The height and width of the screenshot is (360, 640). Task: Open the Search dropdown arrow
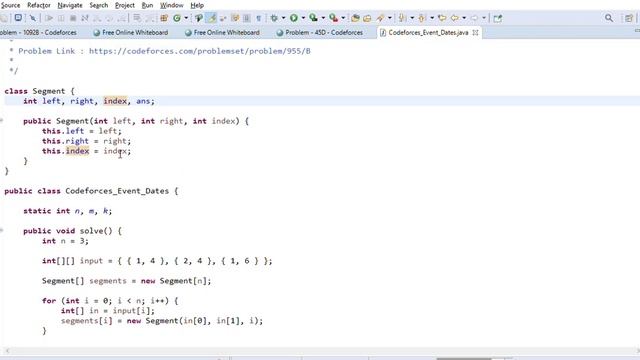pyautogui.click(x=389, y=18)
